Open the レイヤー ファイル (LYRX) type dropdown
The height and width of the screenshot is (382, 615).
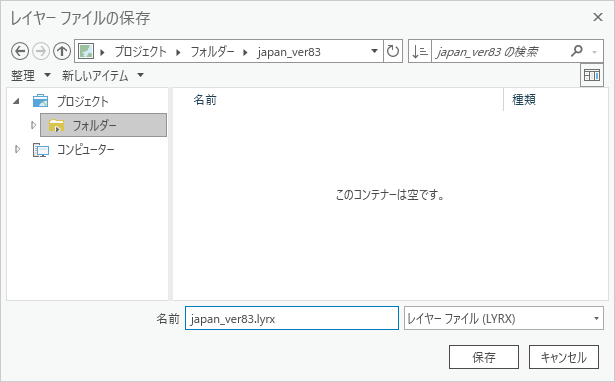pyautogui.click(x=504, y=318)
